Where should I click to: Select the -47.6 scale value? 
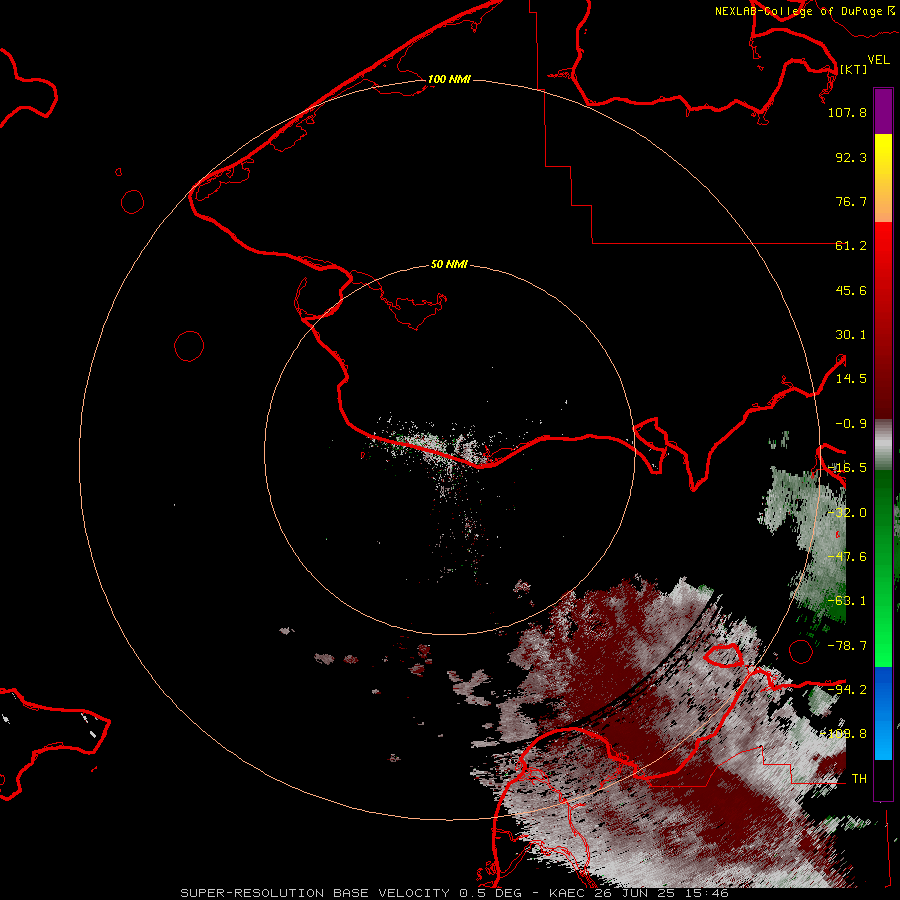tap(847, 557)
